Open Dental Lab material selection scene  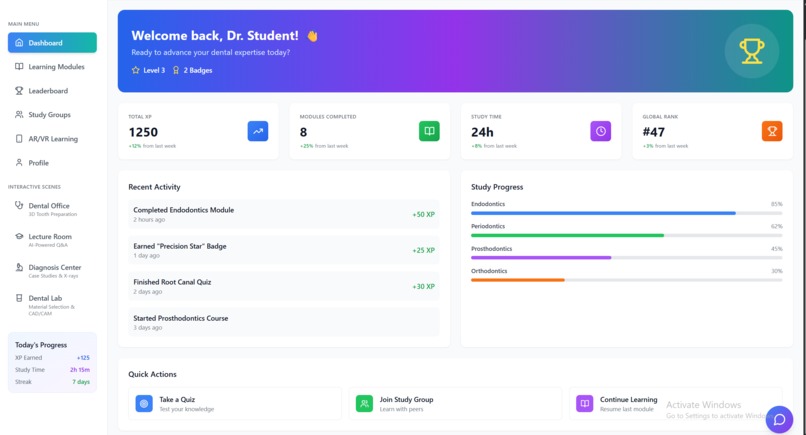[x=52, y=305]
